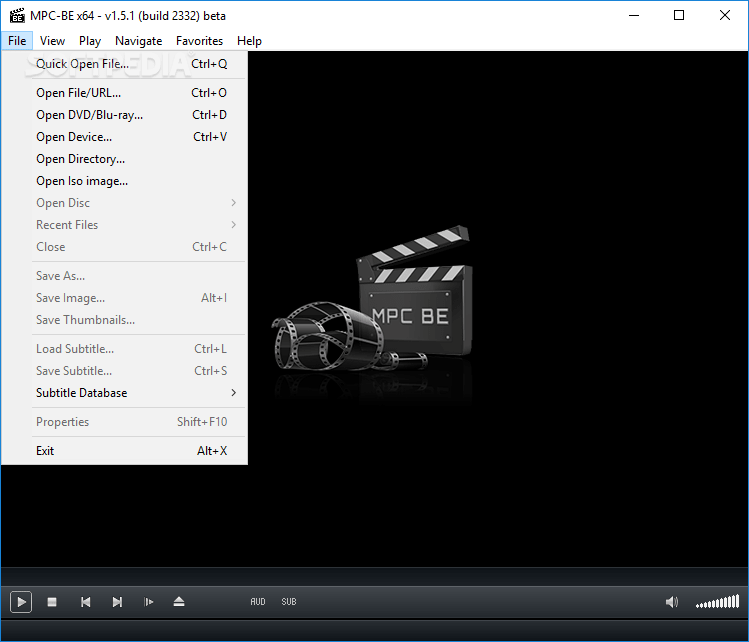This screenshot has width=749, height=642.
Task: Select the Close Ctrl+C menu entry
Action: coord(124,246)
